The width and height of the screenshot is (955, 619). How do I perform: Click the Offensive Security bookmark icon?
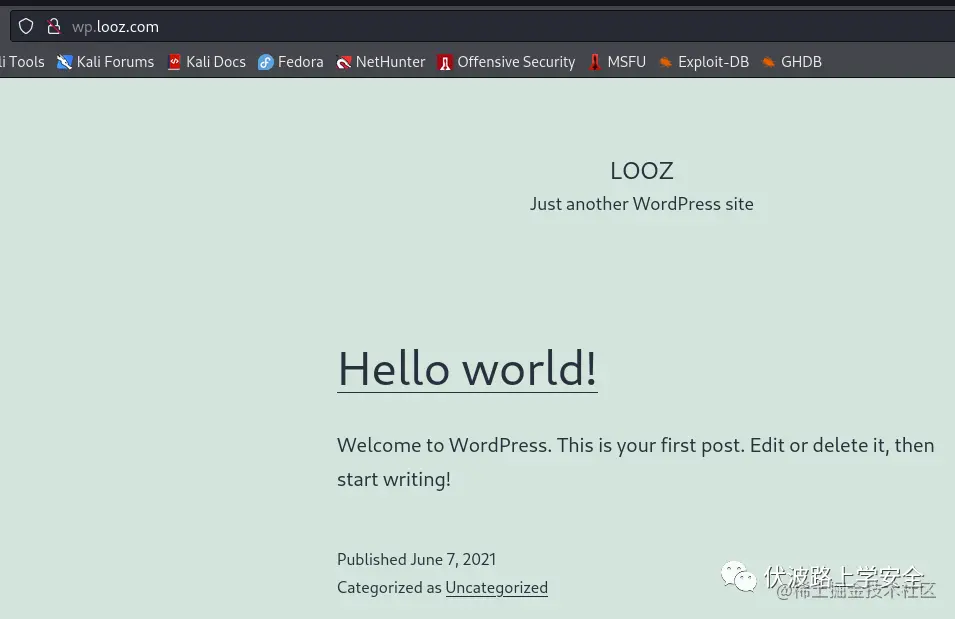click(445, 62)
